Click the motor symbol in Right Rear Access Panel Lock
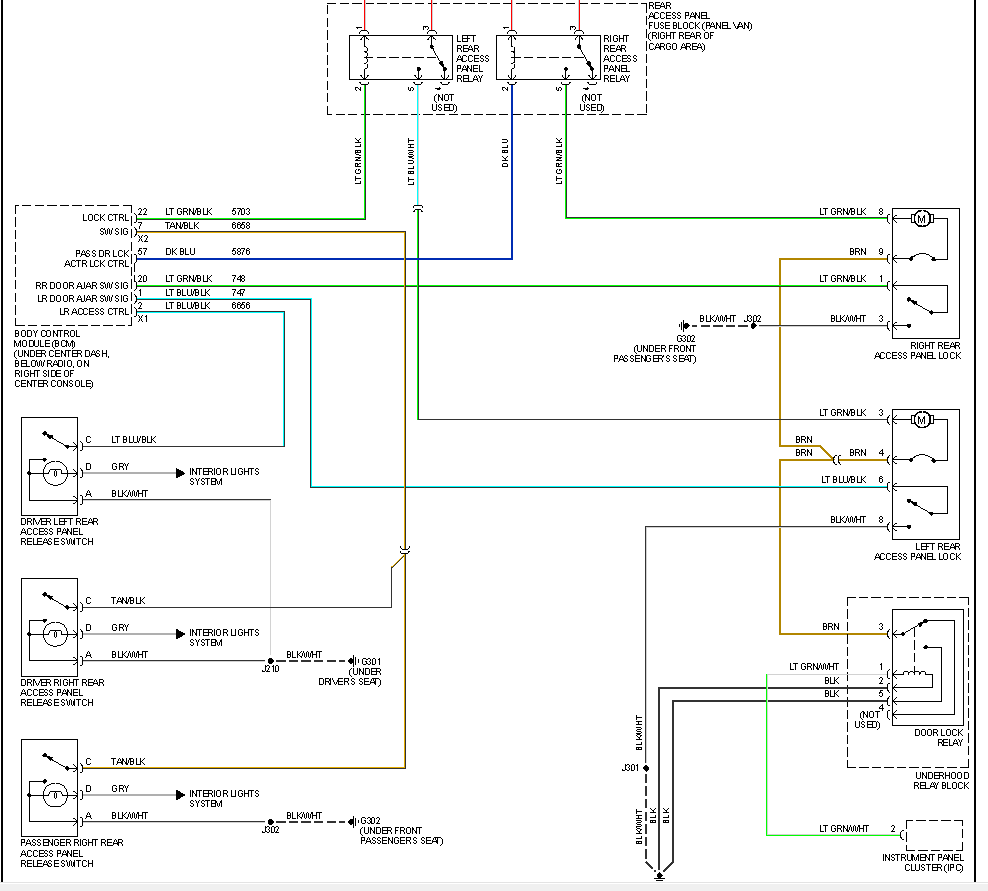The height and width of the screenshot is (891, 988). tap(922, 218)
